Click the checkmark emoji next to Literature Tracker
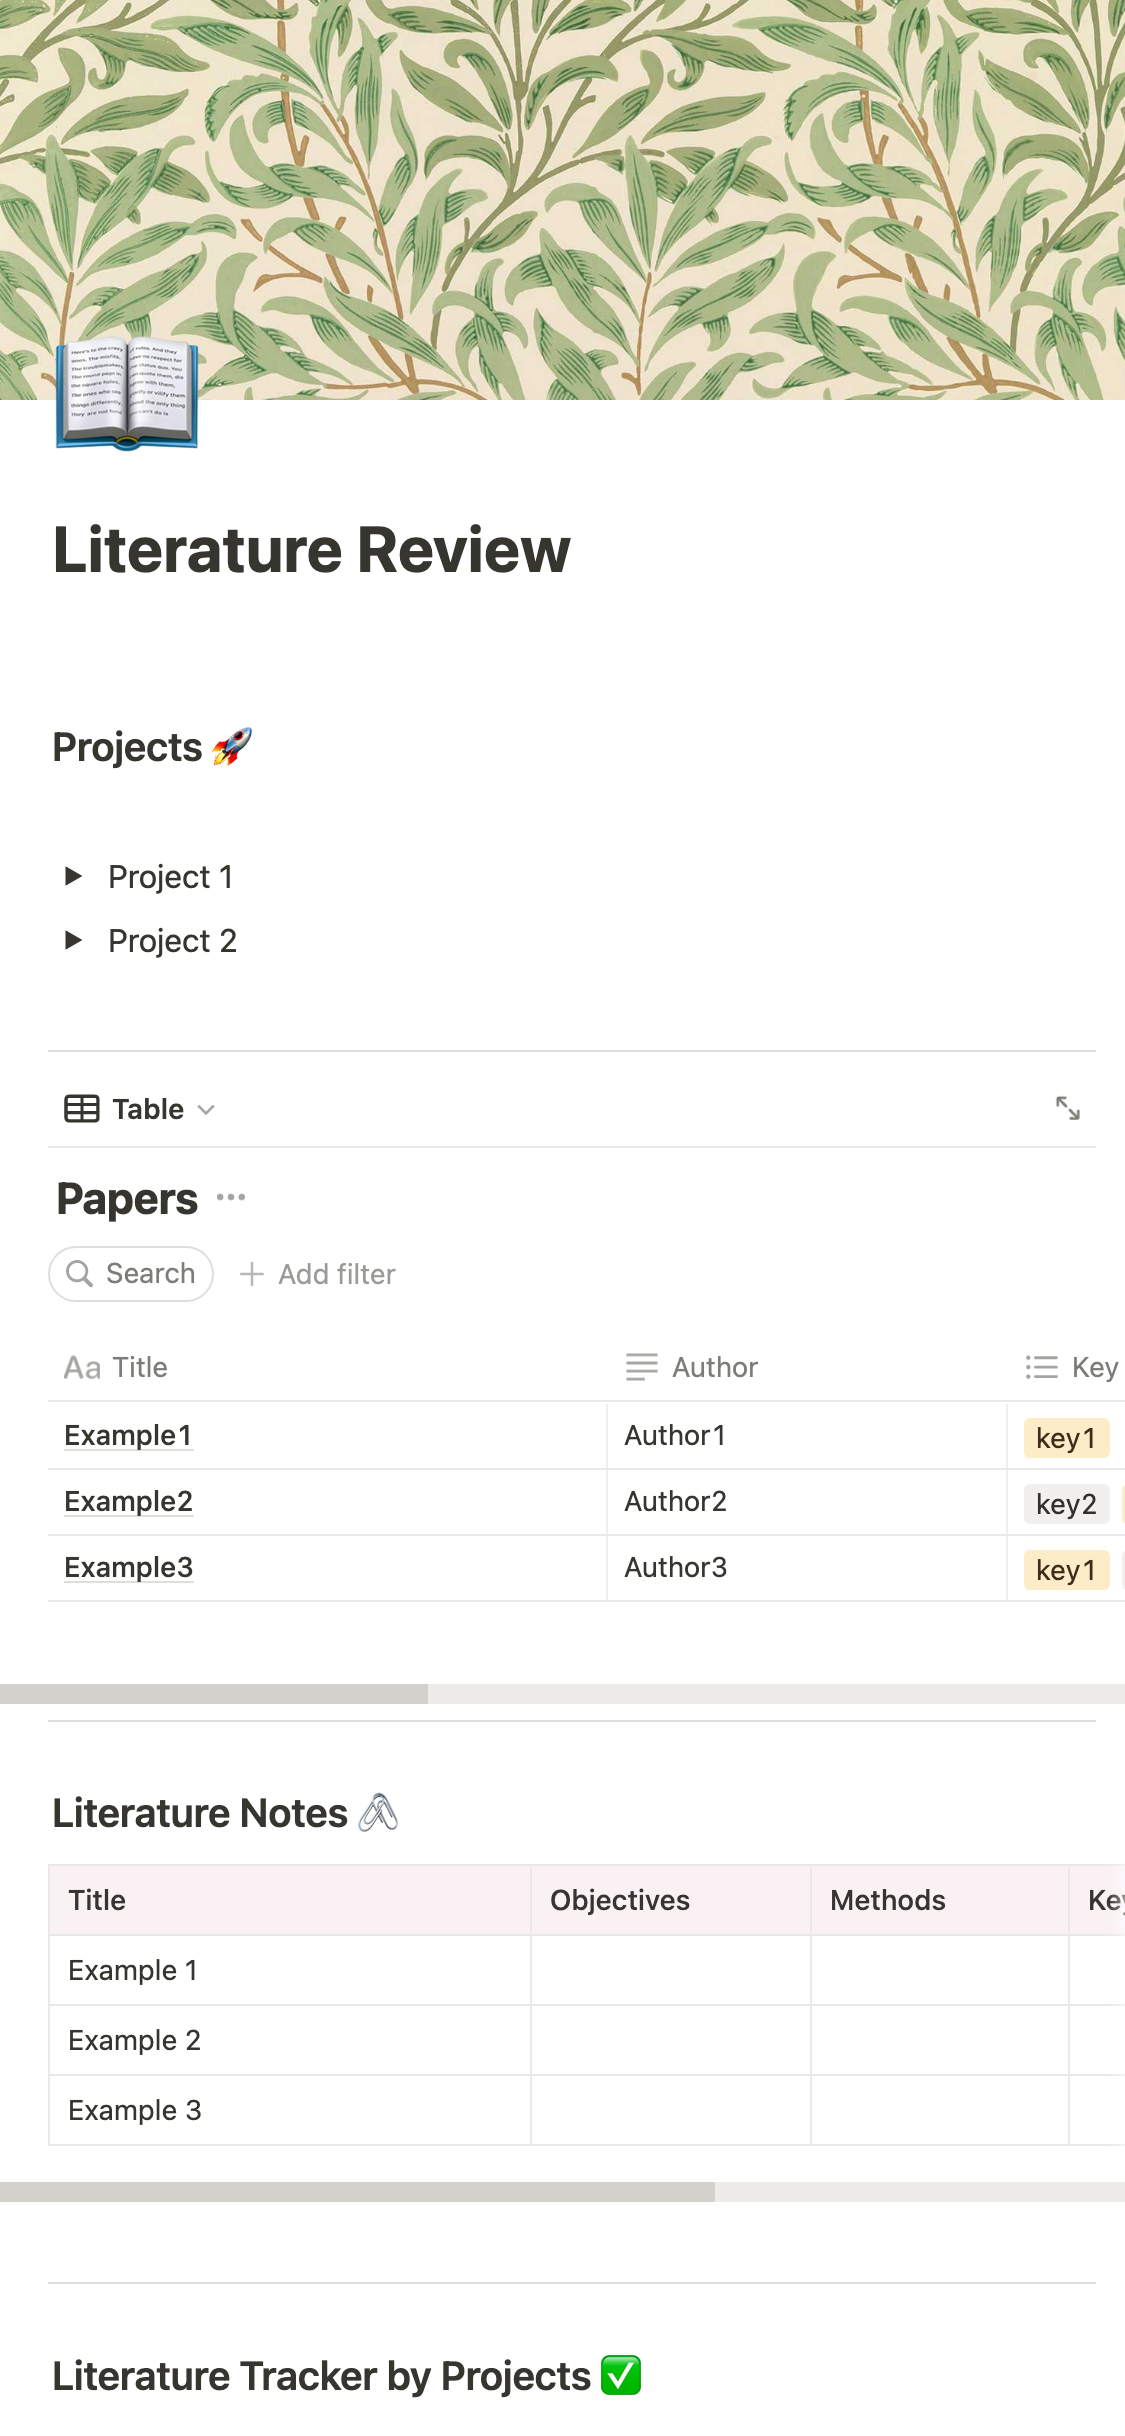Image resolution: width=1125 pixels, height=2436 pixels. click(621, 2374)
